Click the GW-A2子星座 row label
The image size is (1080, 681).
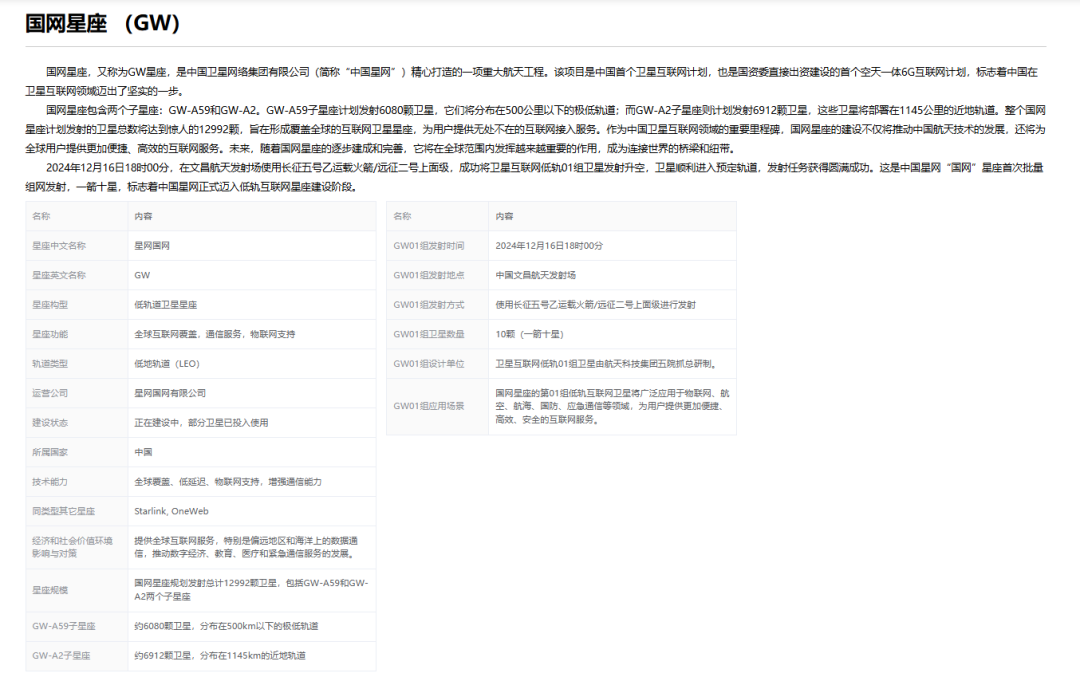(61, 656)
